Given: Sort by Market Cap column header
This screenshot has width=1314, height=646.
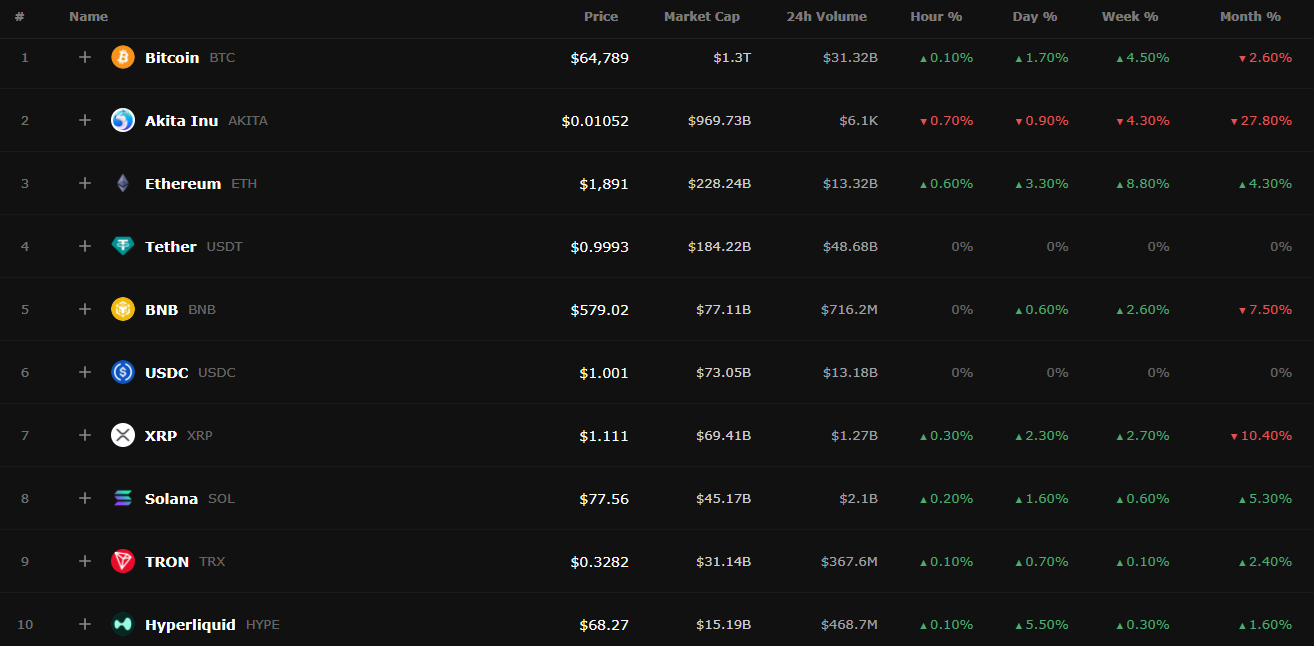Looking at the screenshot, I should [x=702, y=16].
